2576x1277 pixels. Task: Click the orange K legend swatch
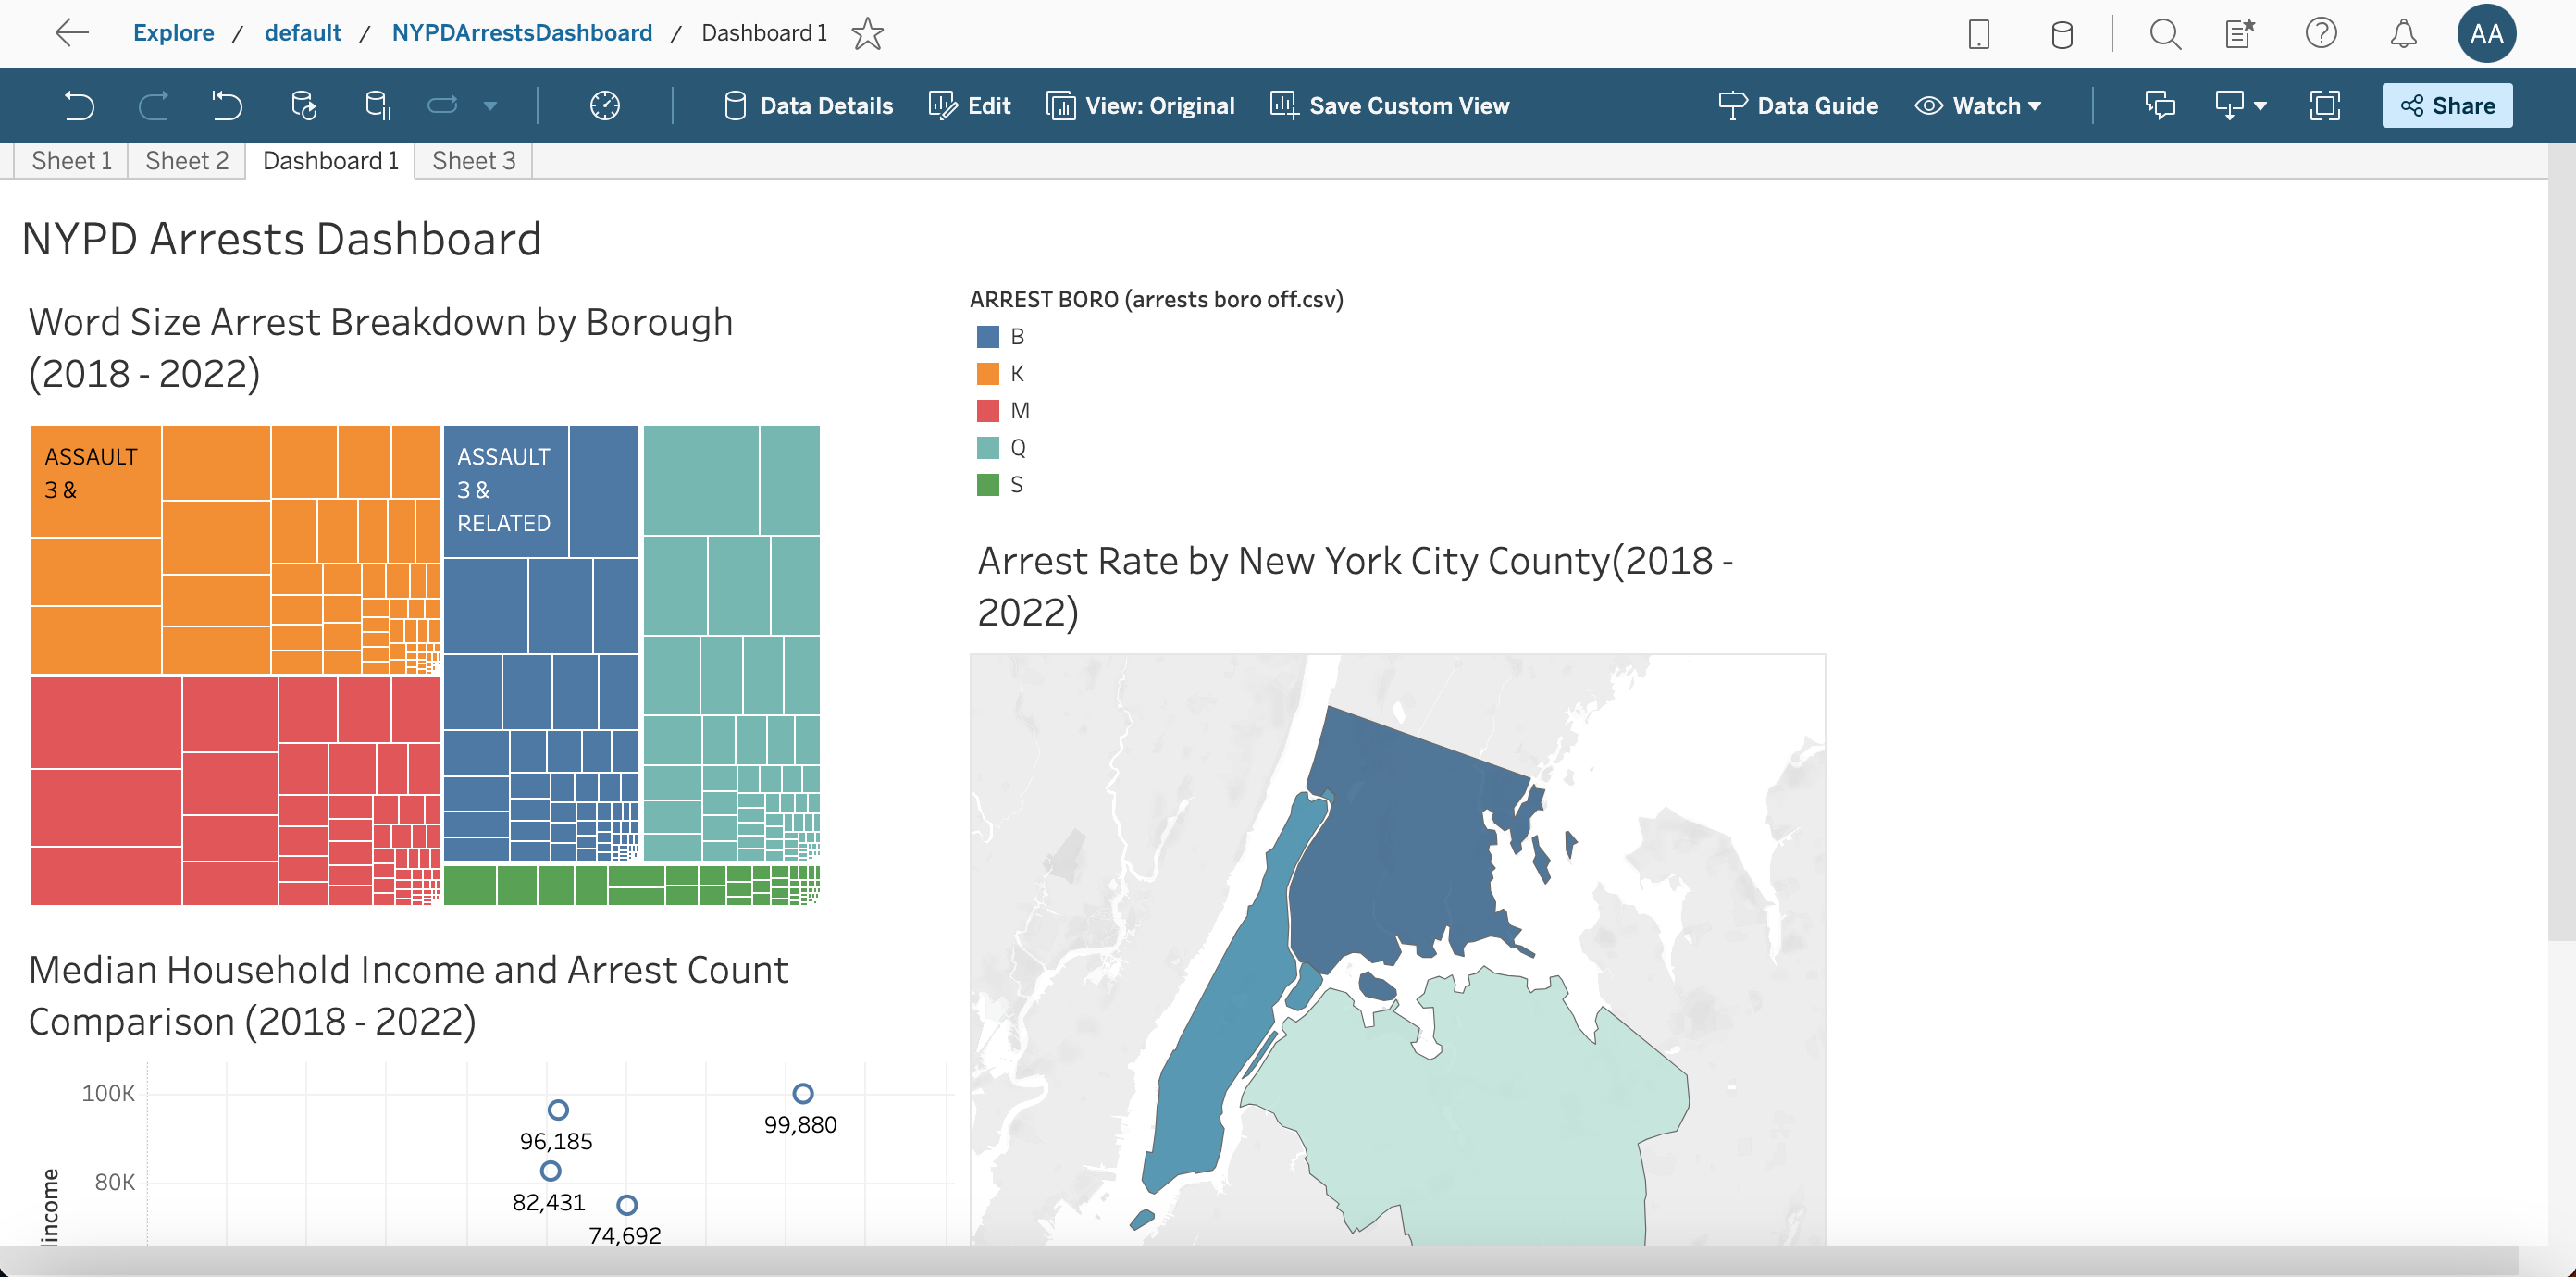[988, 373]
